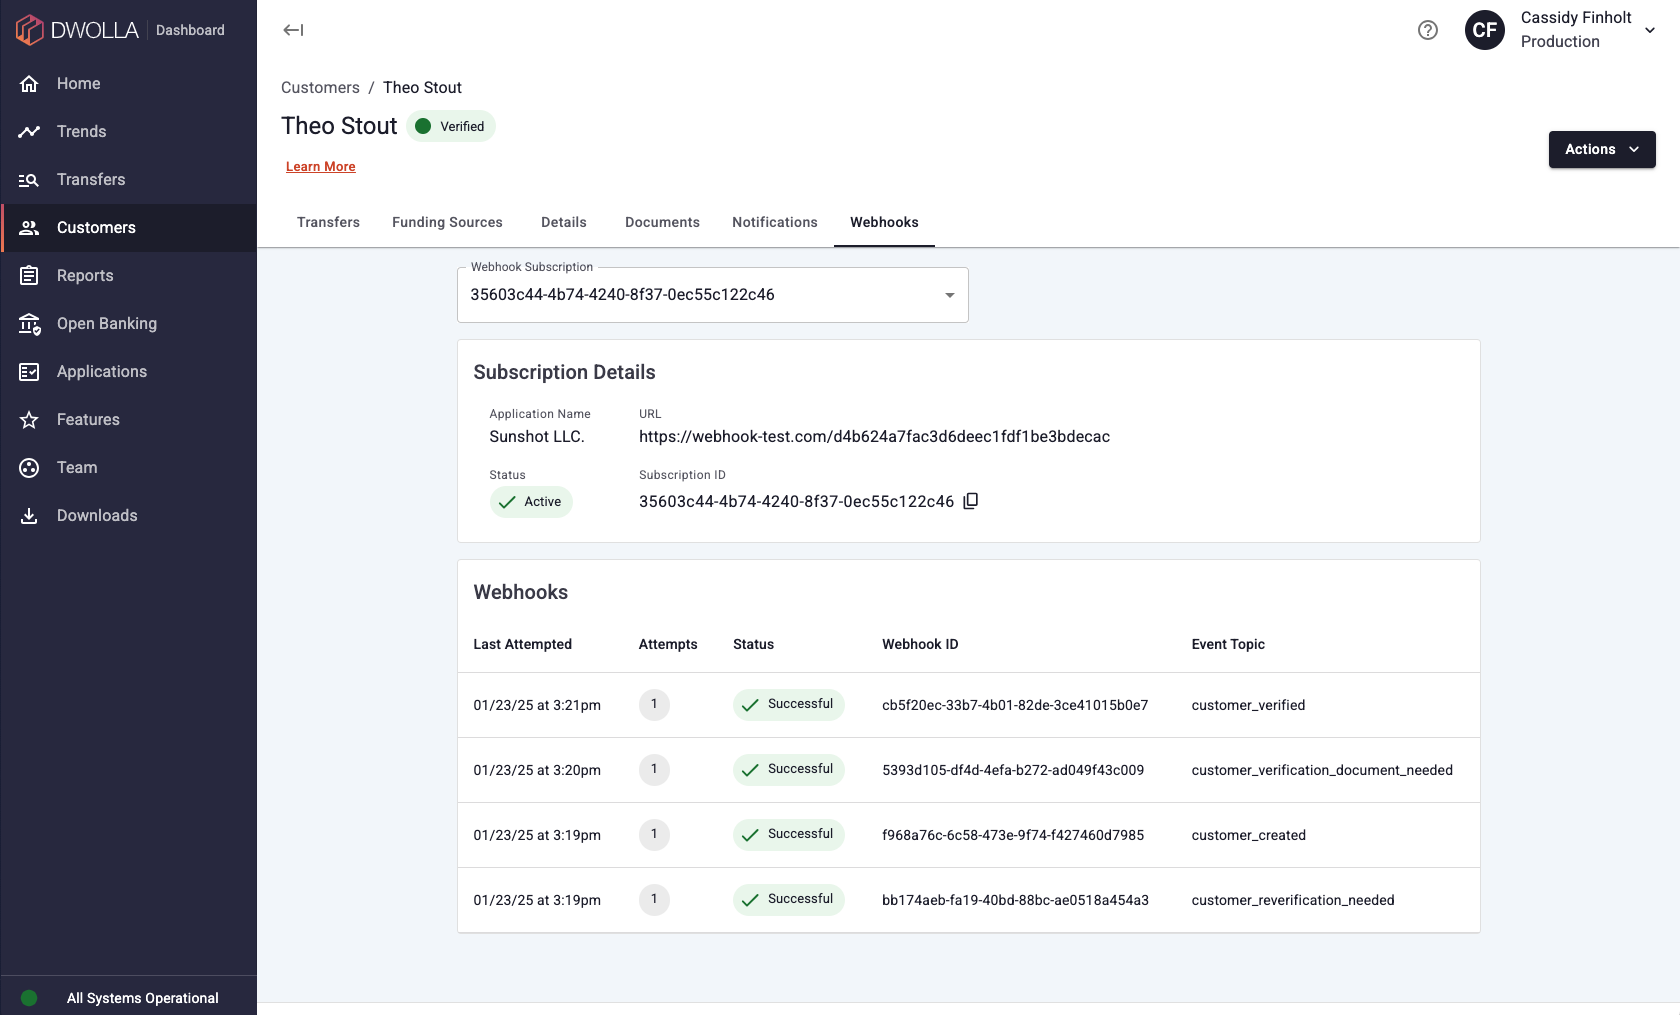Click the green Verified status dot
The width and height of the screenshot is (1680, 1015).
(x=423, y=126)
